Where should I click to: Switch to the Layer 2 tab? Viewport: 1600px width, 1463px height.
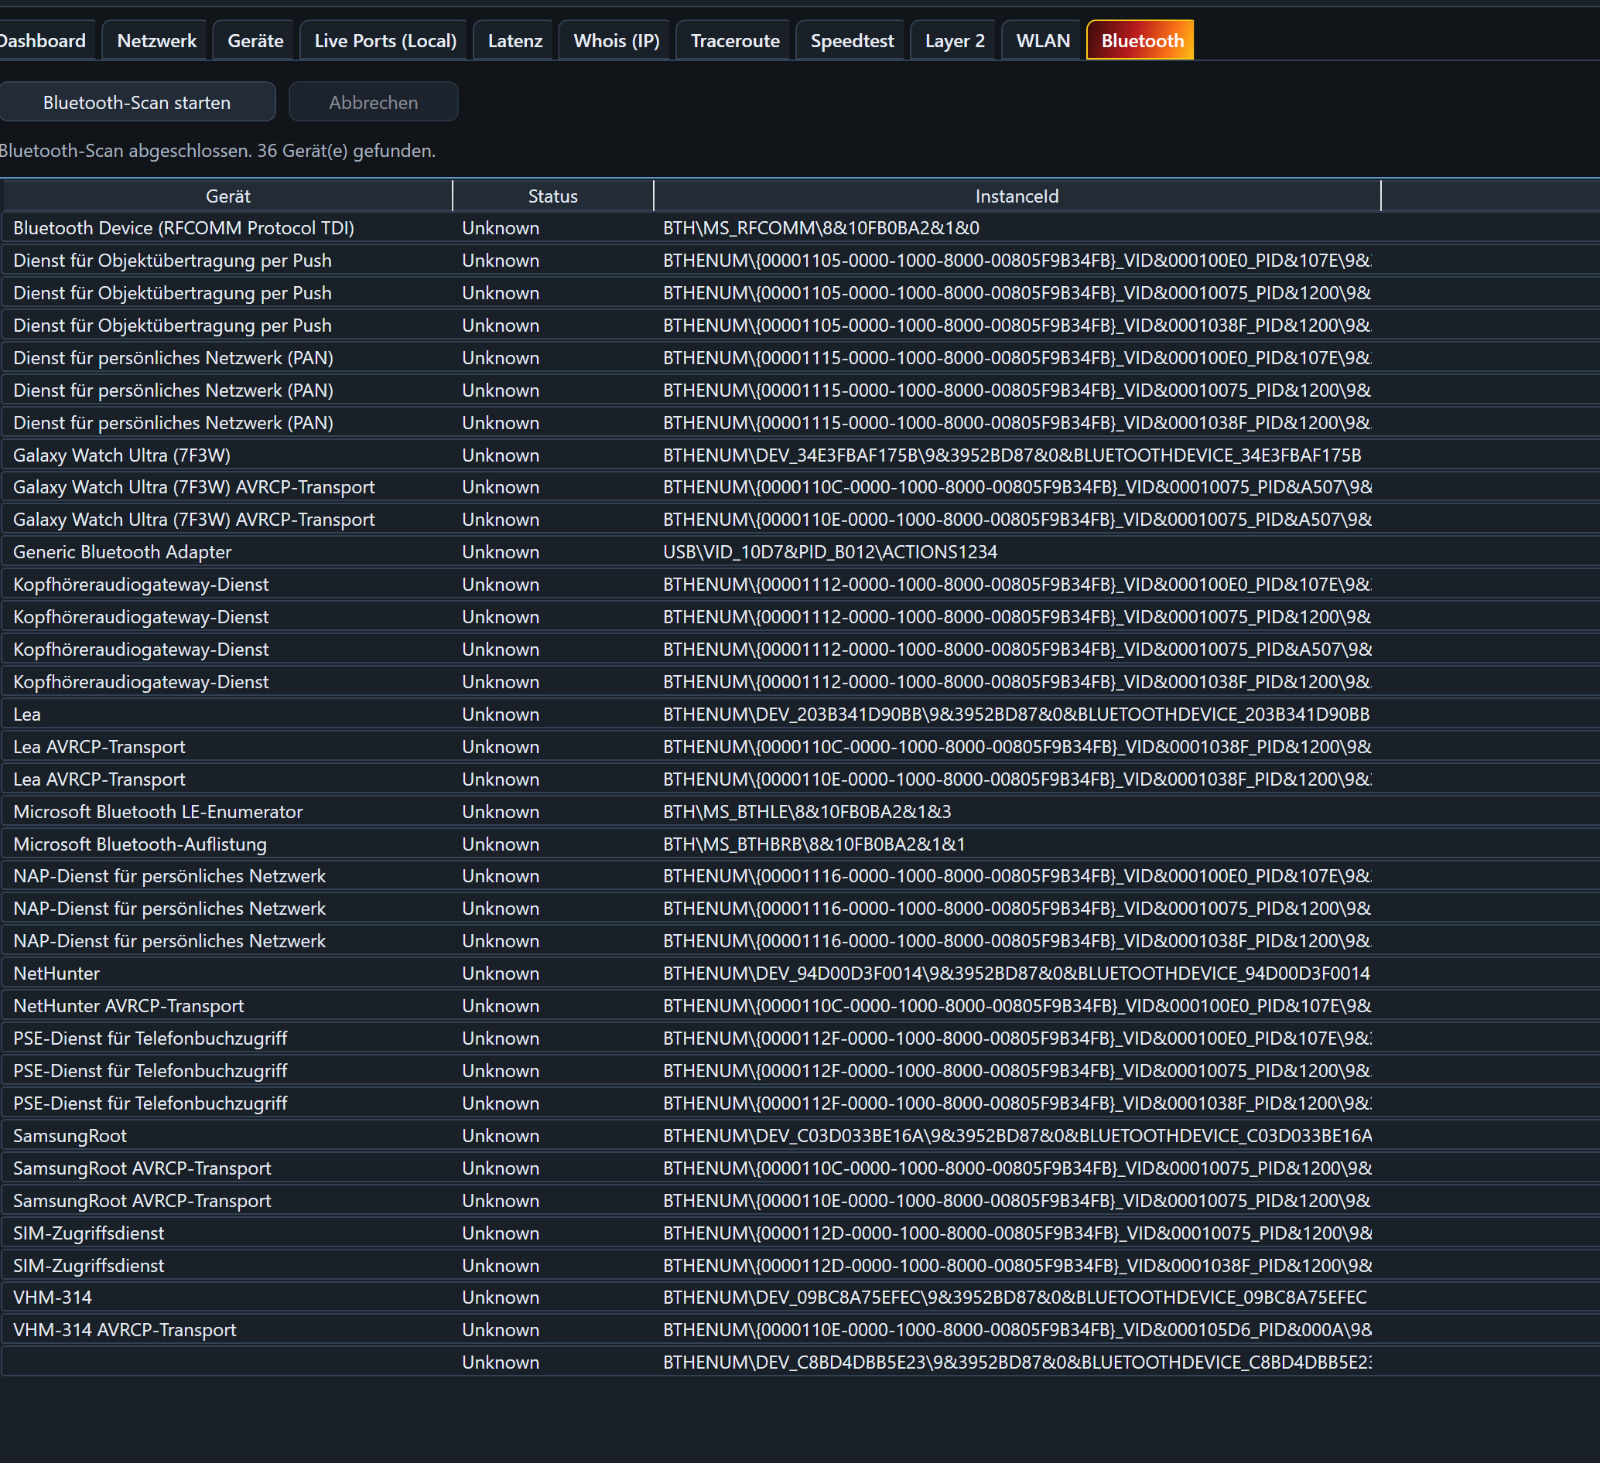[954, 41]
